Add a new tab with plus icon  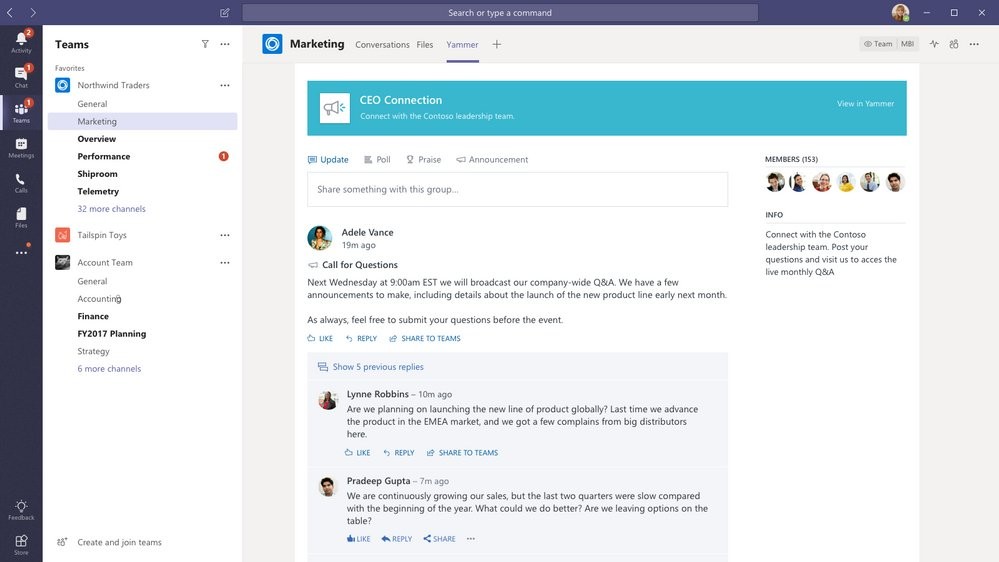[496, 44]
